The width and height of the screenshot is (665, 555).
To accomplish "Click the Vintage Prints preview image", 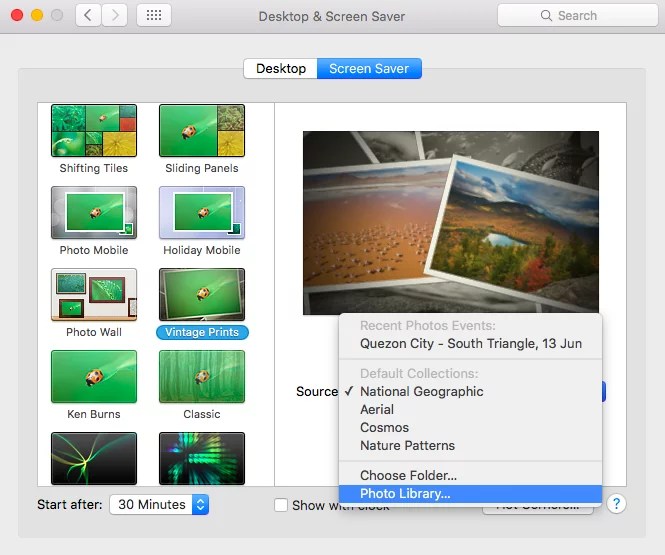I will (x=451, y=223).
